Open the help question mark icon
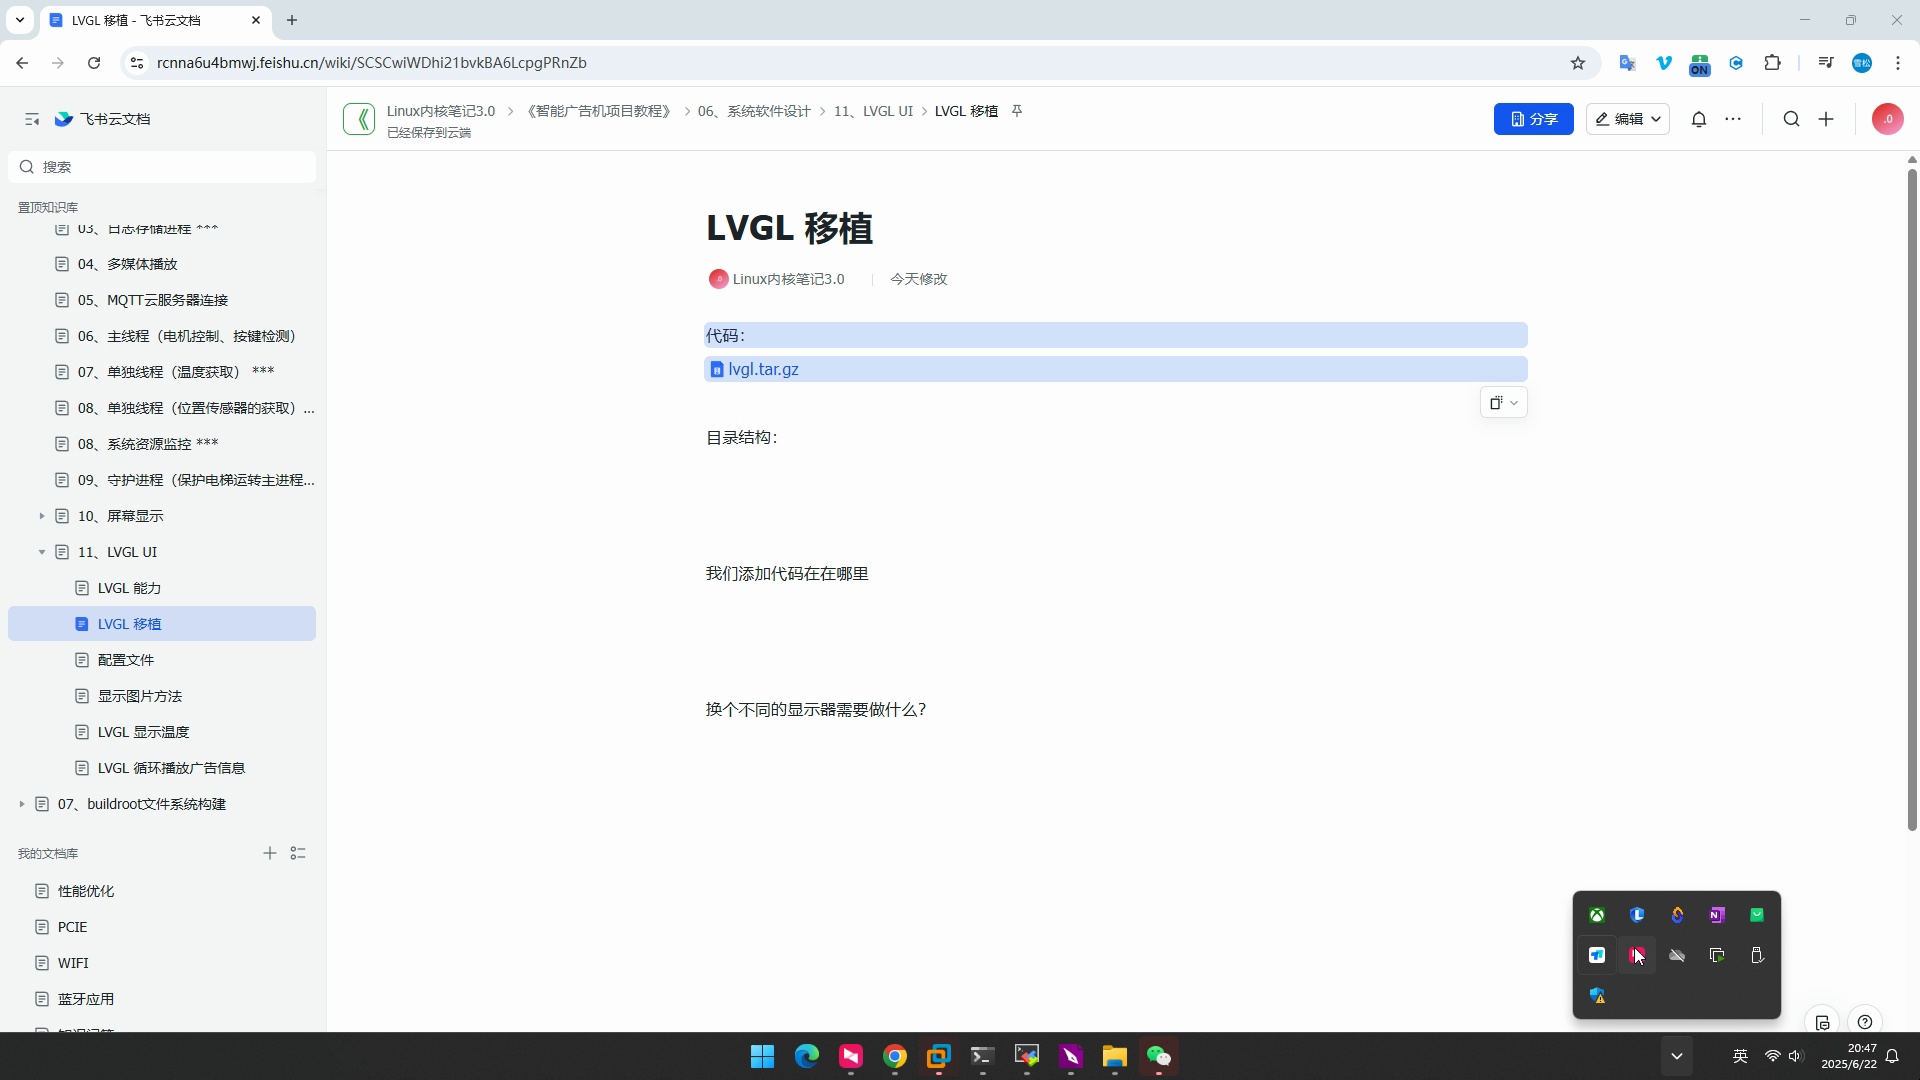 [1864, 1022]
